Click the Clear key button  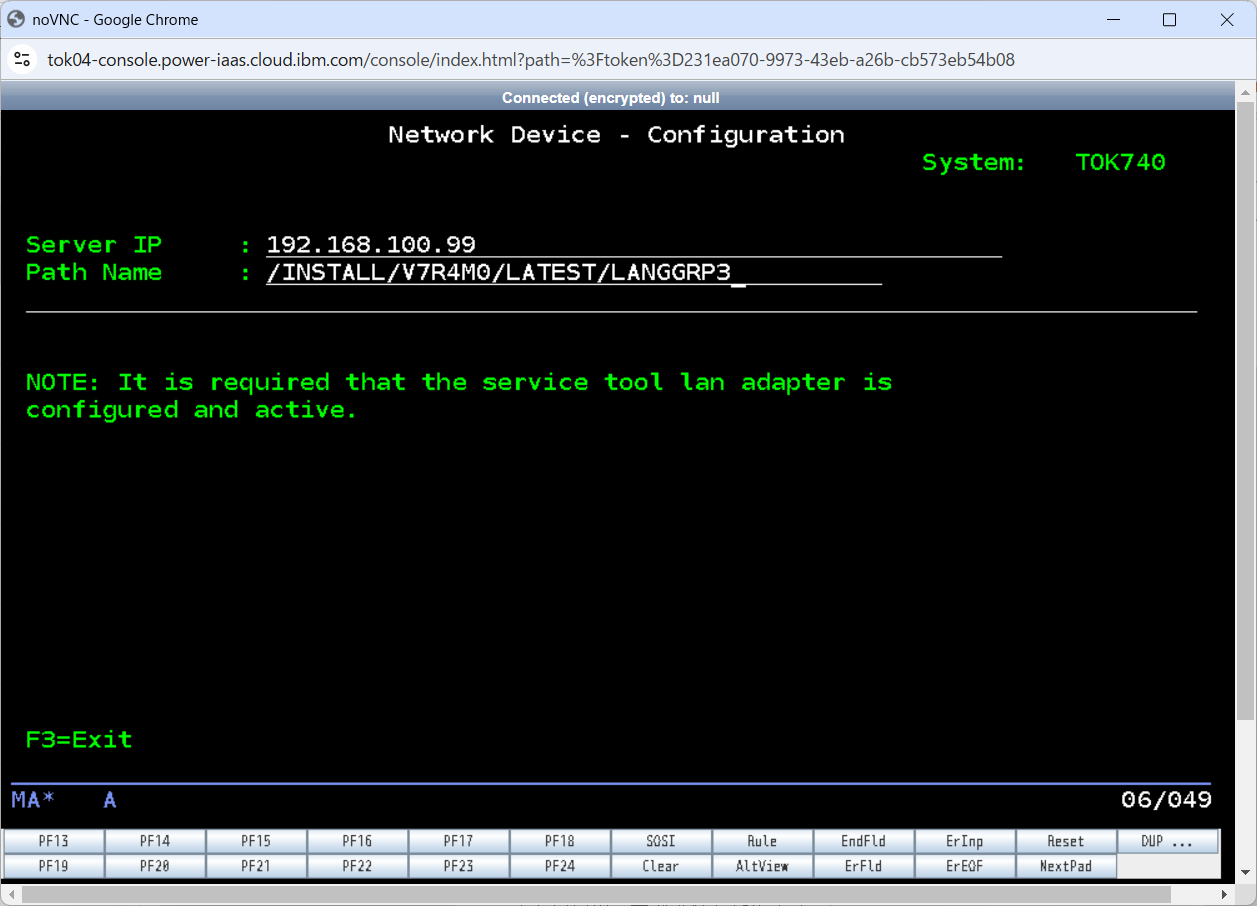pyautogui.click(x=661, y=866)
